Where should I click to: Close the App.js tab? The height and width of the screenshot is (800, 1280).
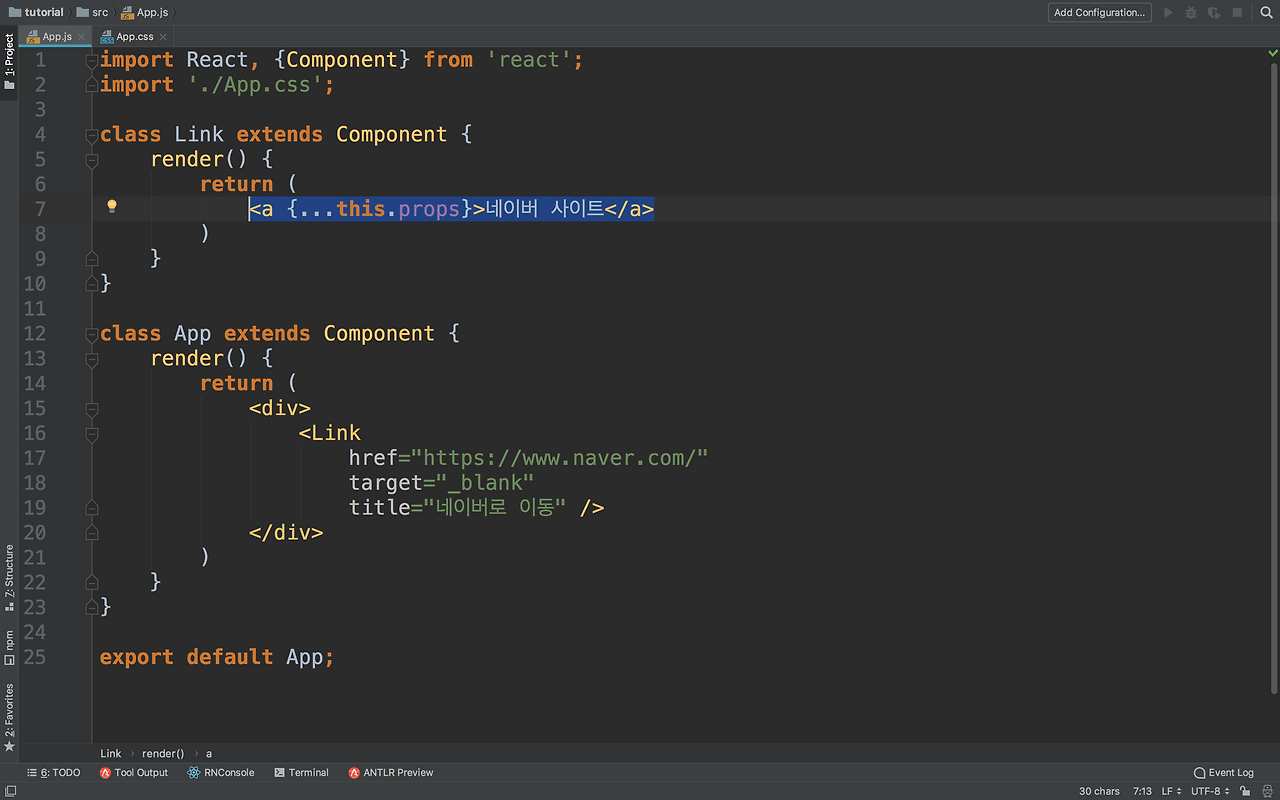pyautogui.click(x=82, y=37)
